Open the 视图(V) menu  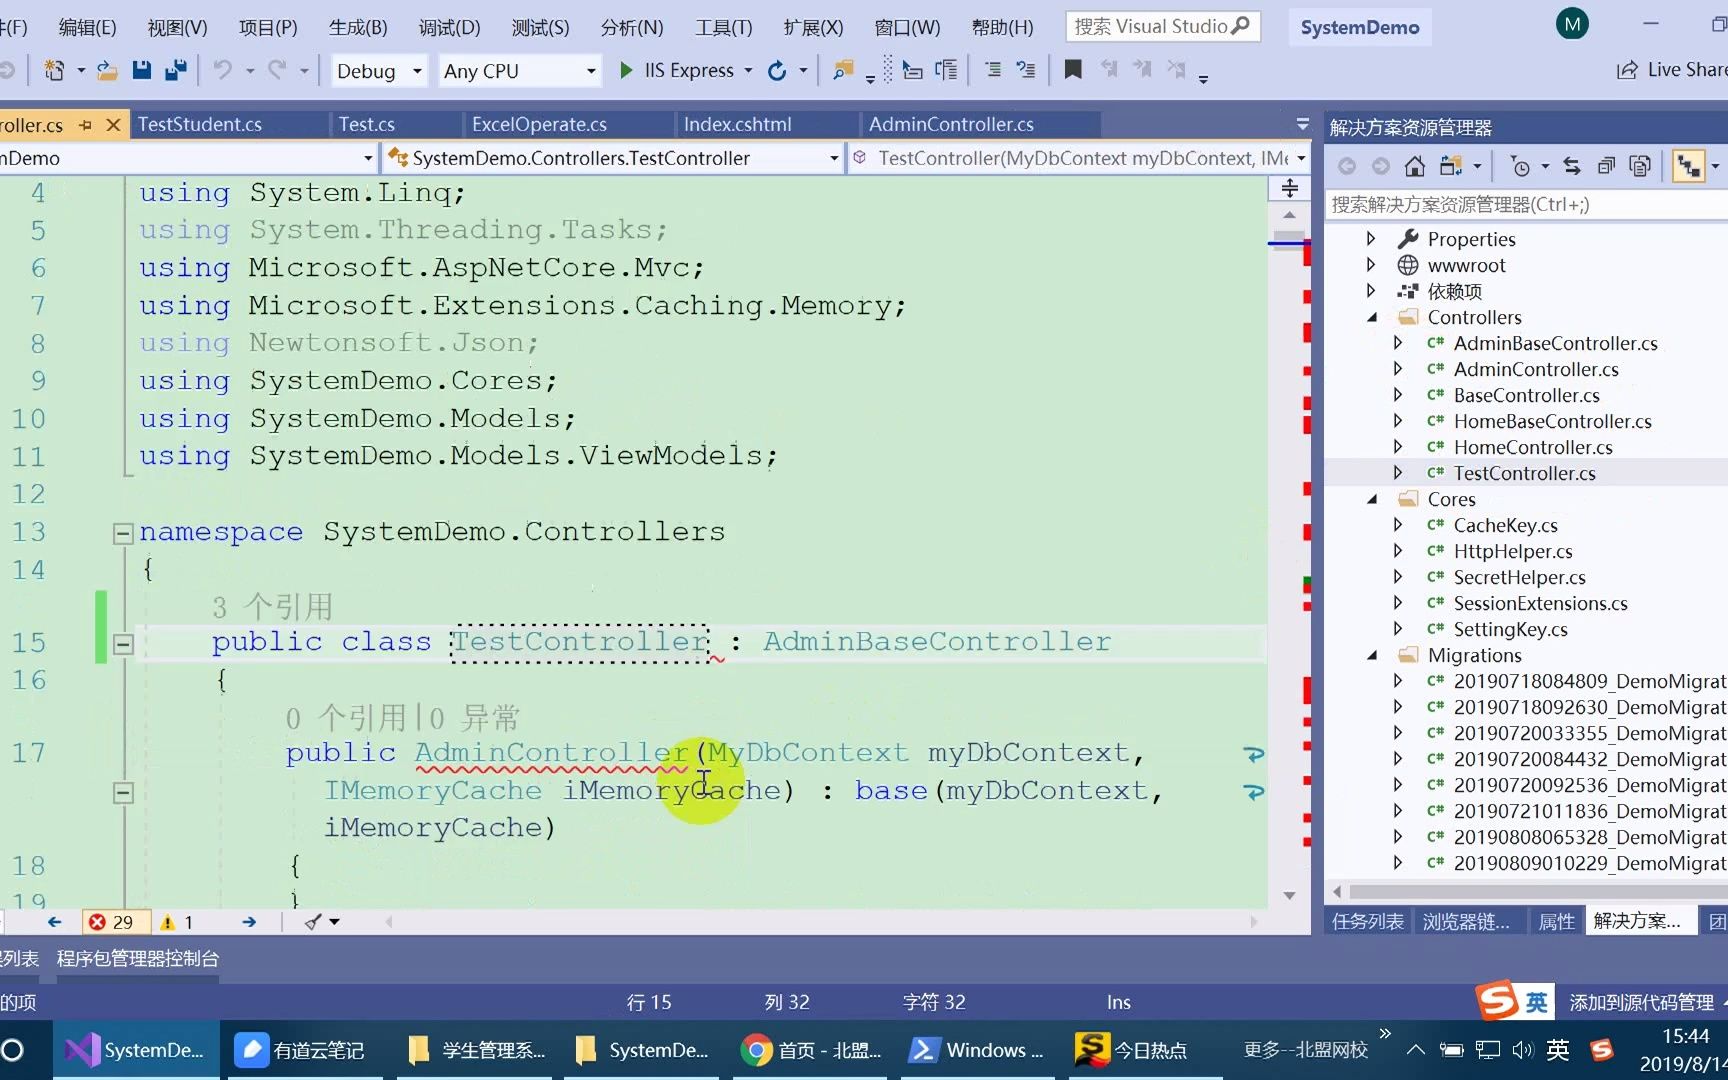pyautogui.click(x=177, y=27)
